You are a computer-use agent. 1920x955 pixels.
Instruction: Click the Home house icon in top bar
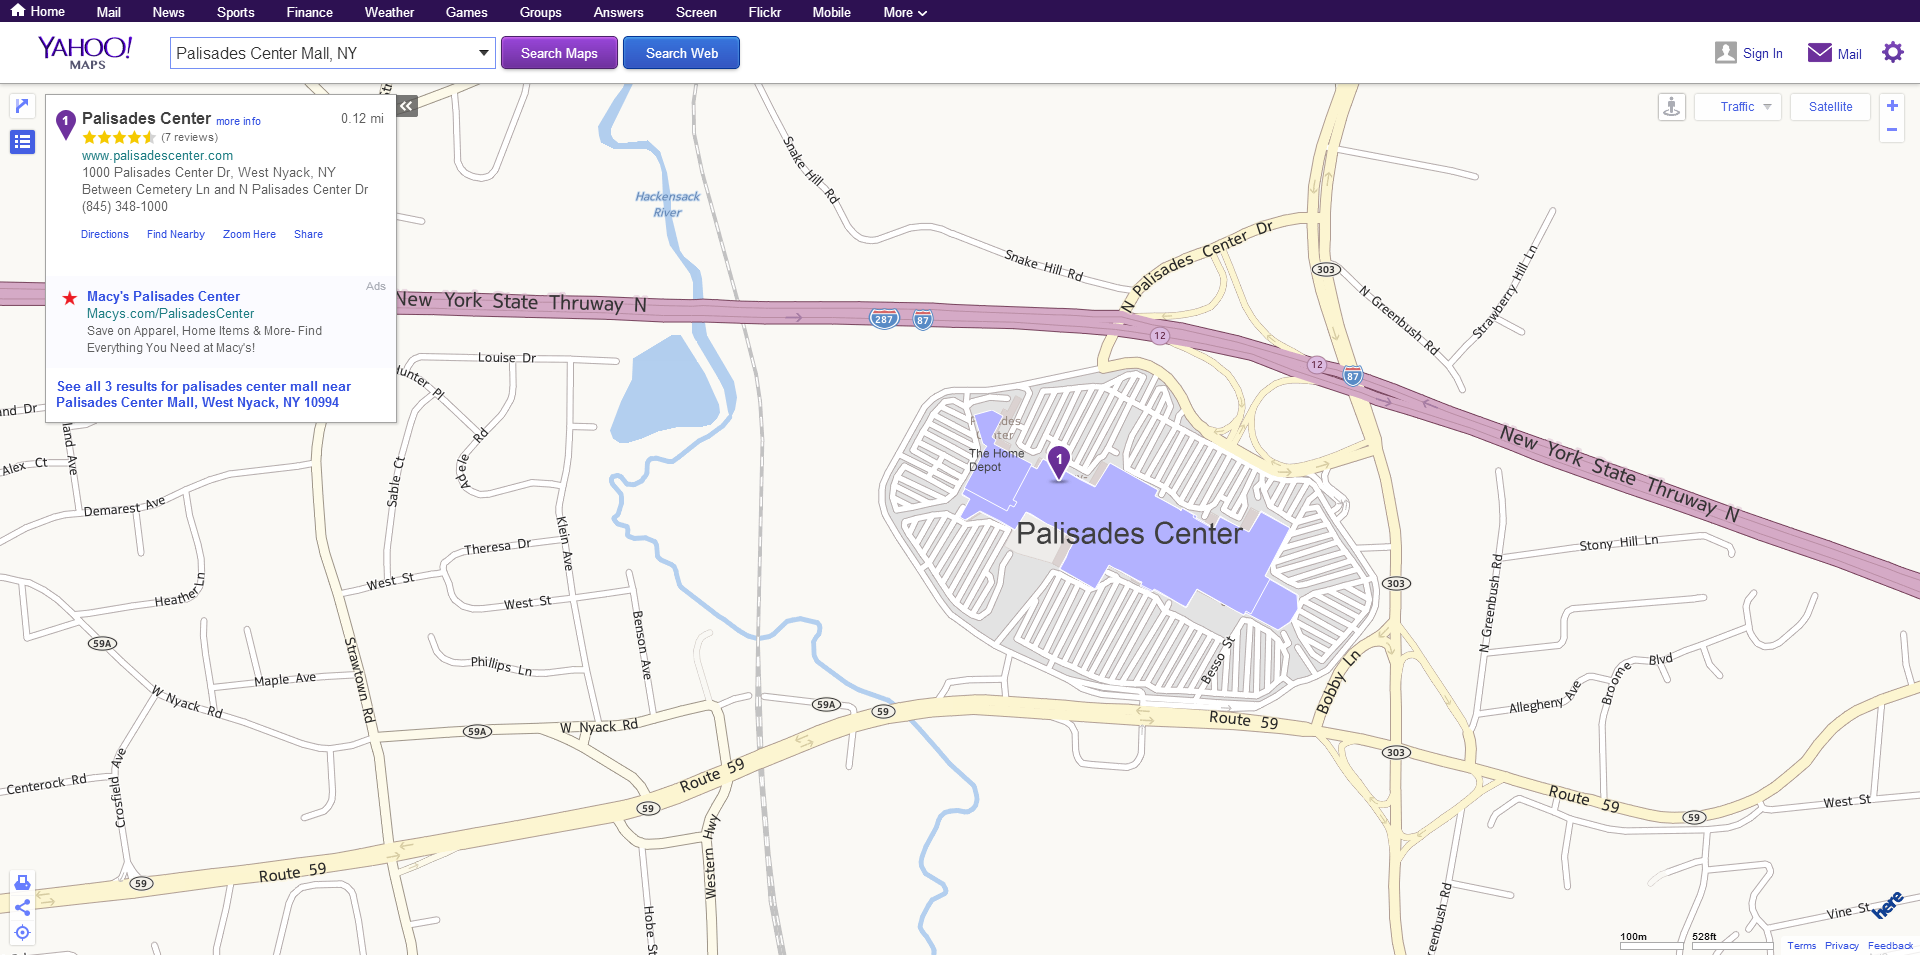(18, 10)
